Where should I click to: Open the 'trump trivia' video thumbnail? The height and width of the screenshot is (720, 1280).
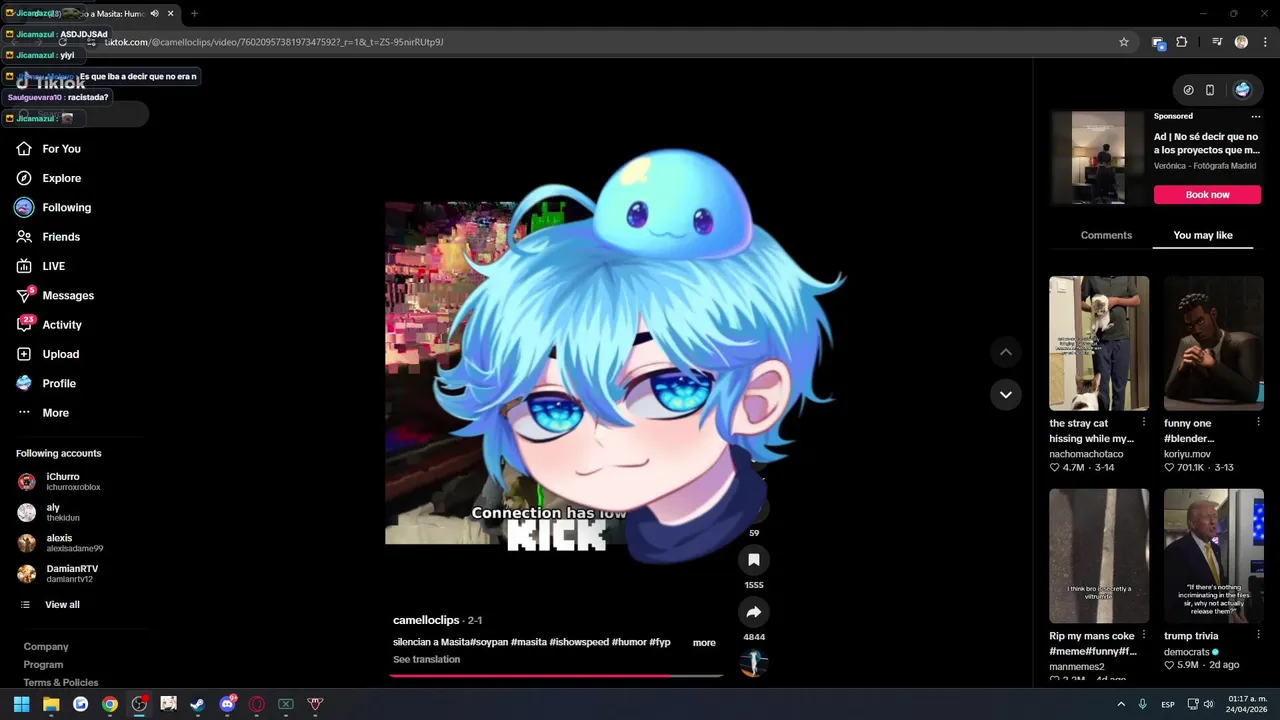pos(1214,556)
